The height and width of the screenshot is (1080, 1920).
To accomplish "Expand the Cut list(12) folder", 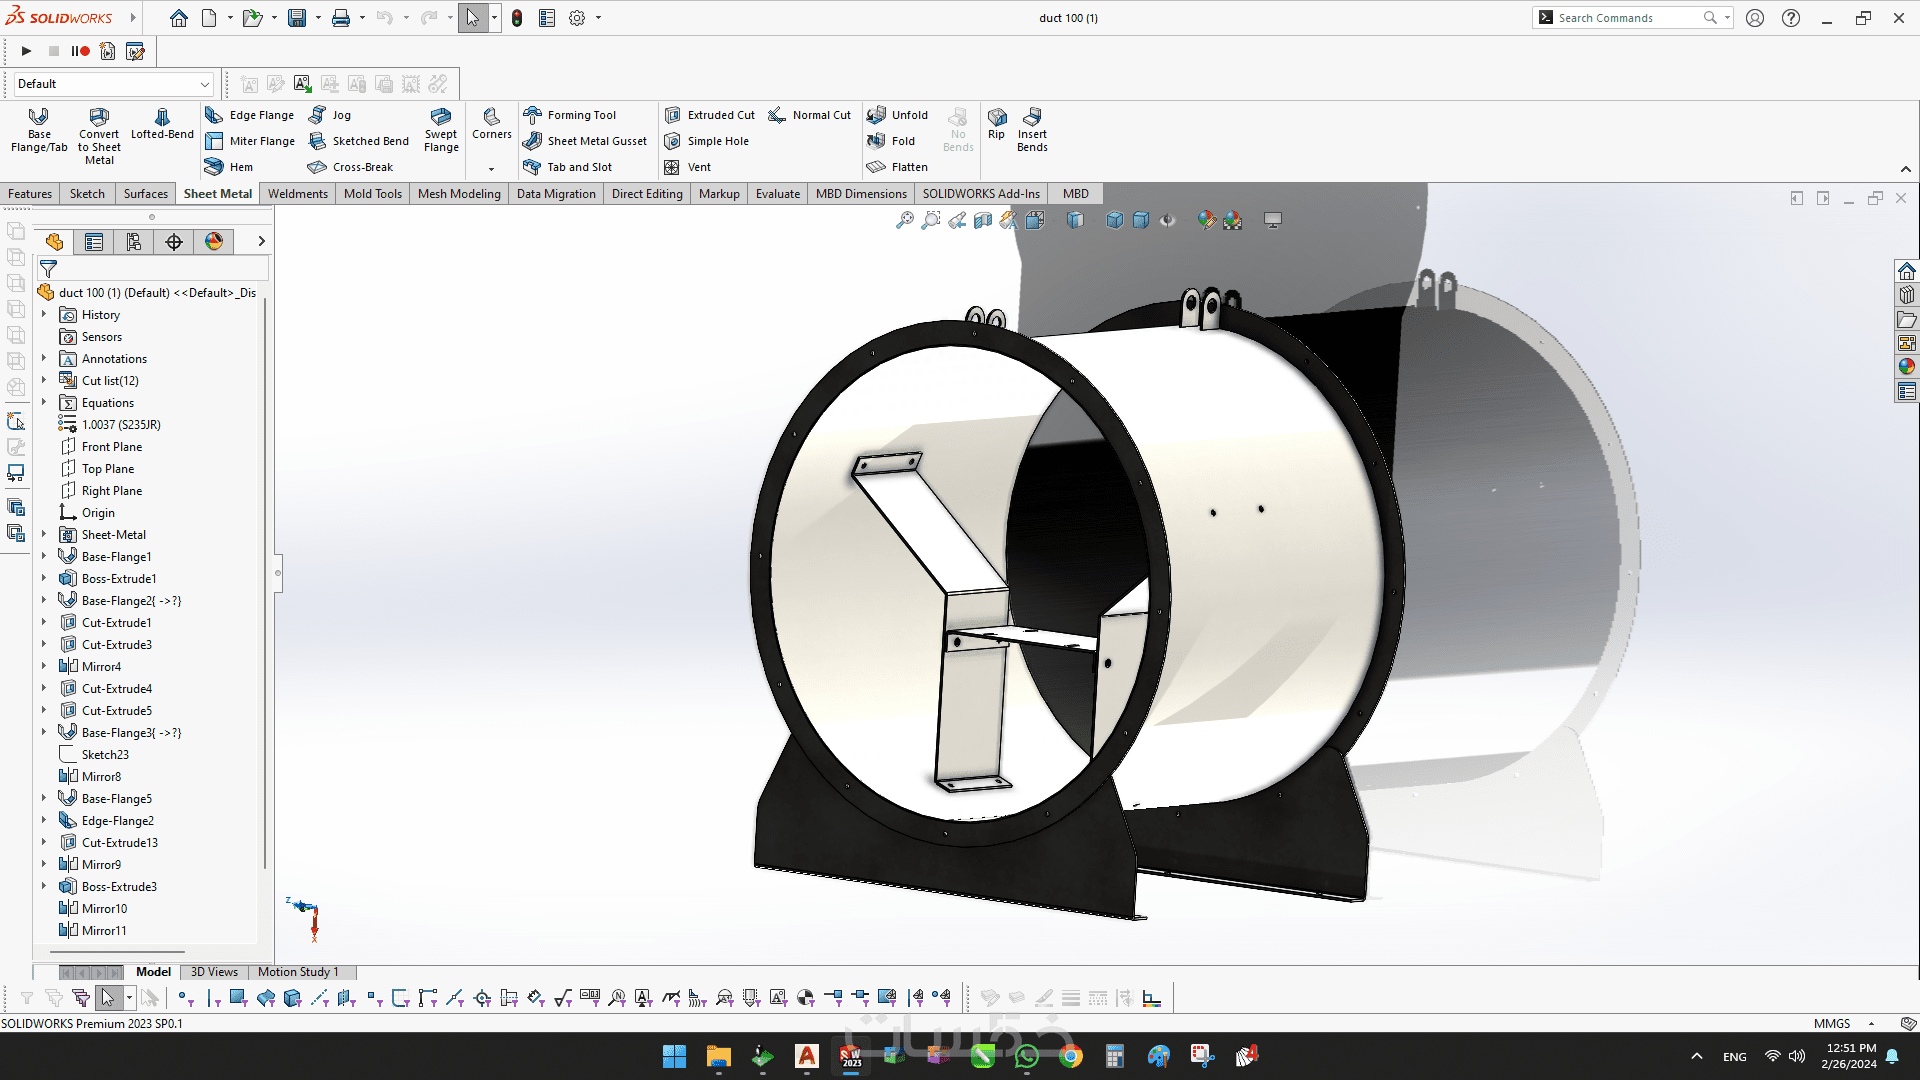I will click(44, 380).
